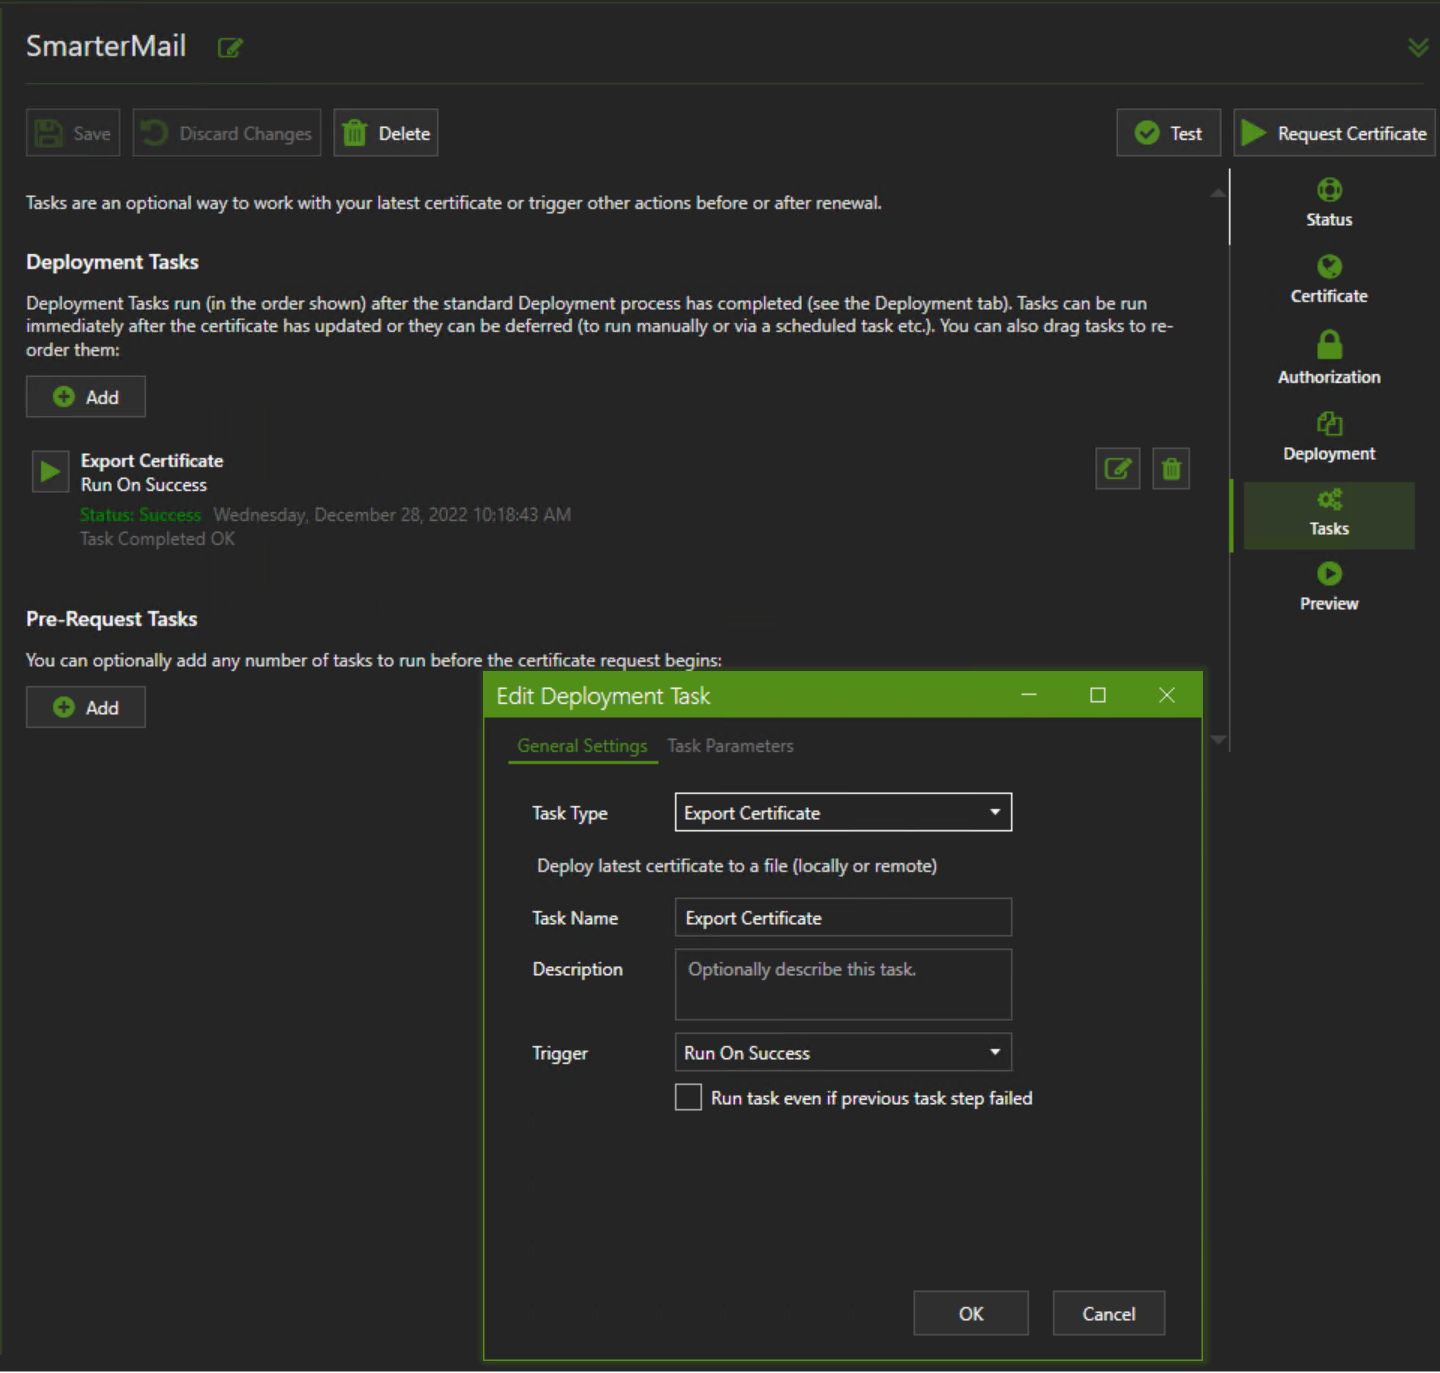Confirm dialog with OK button
The width and height of the screenshot is (1440, 1373).
point(971,1313)
